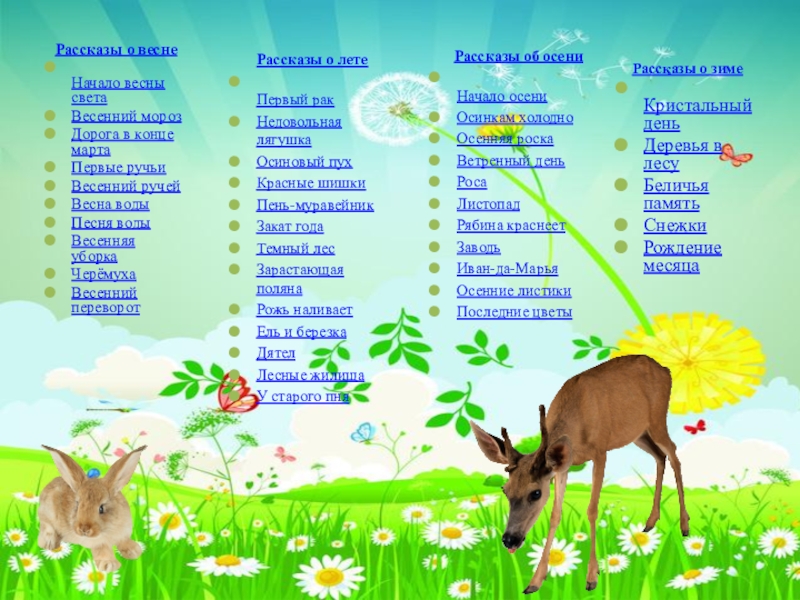The width and height of the screenshot is (800, 600).
Task: Open the 'Беличья память' link
Action: (676, 195)
